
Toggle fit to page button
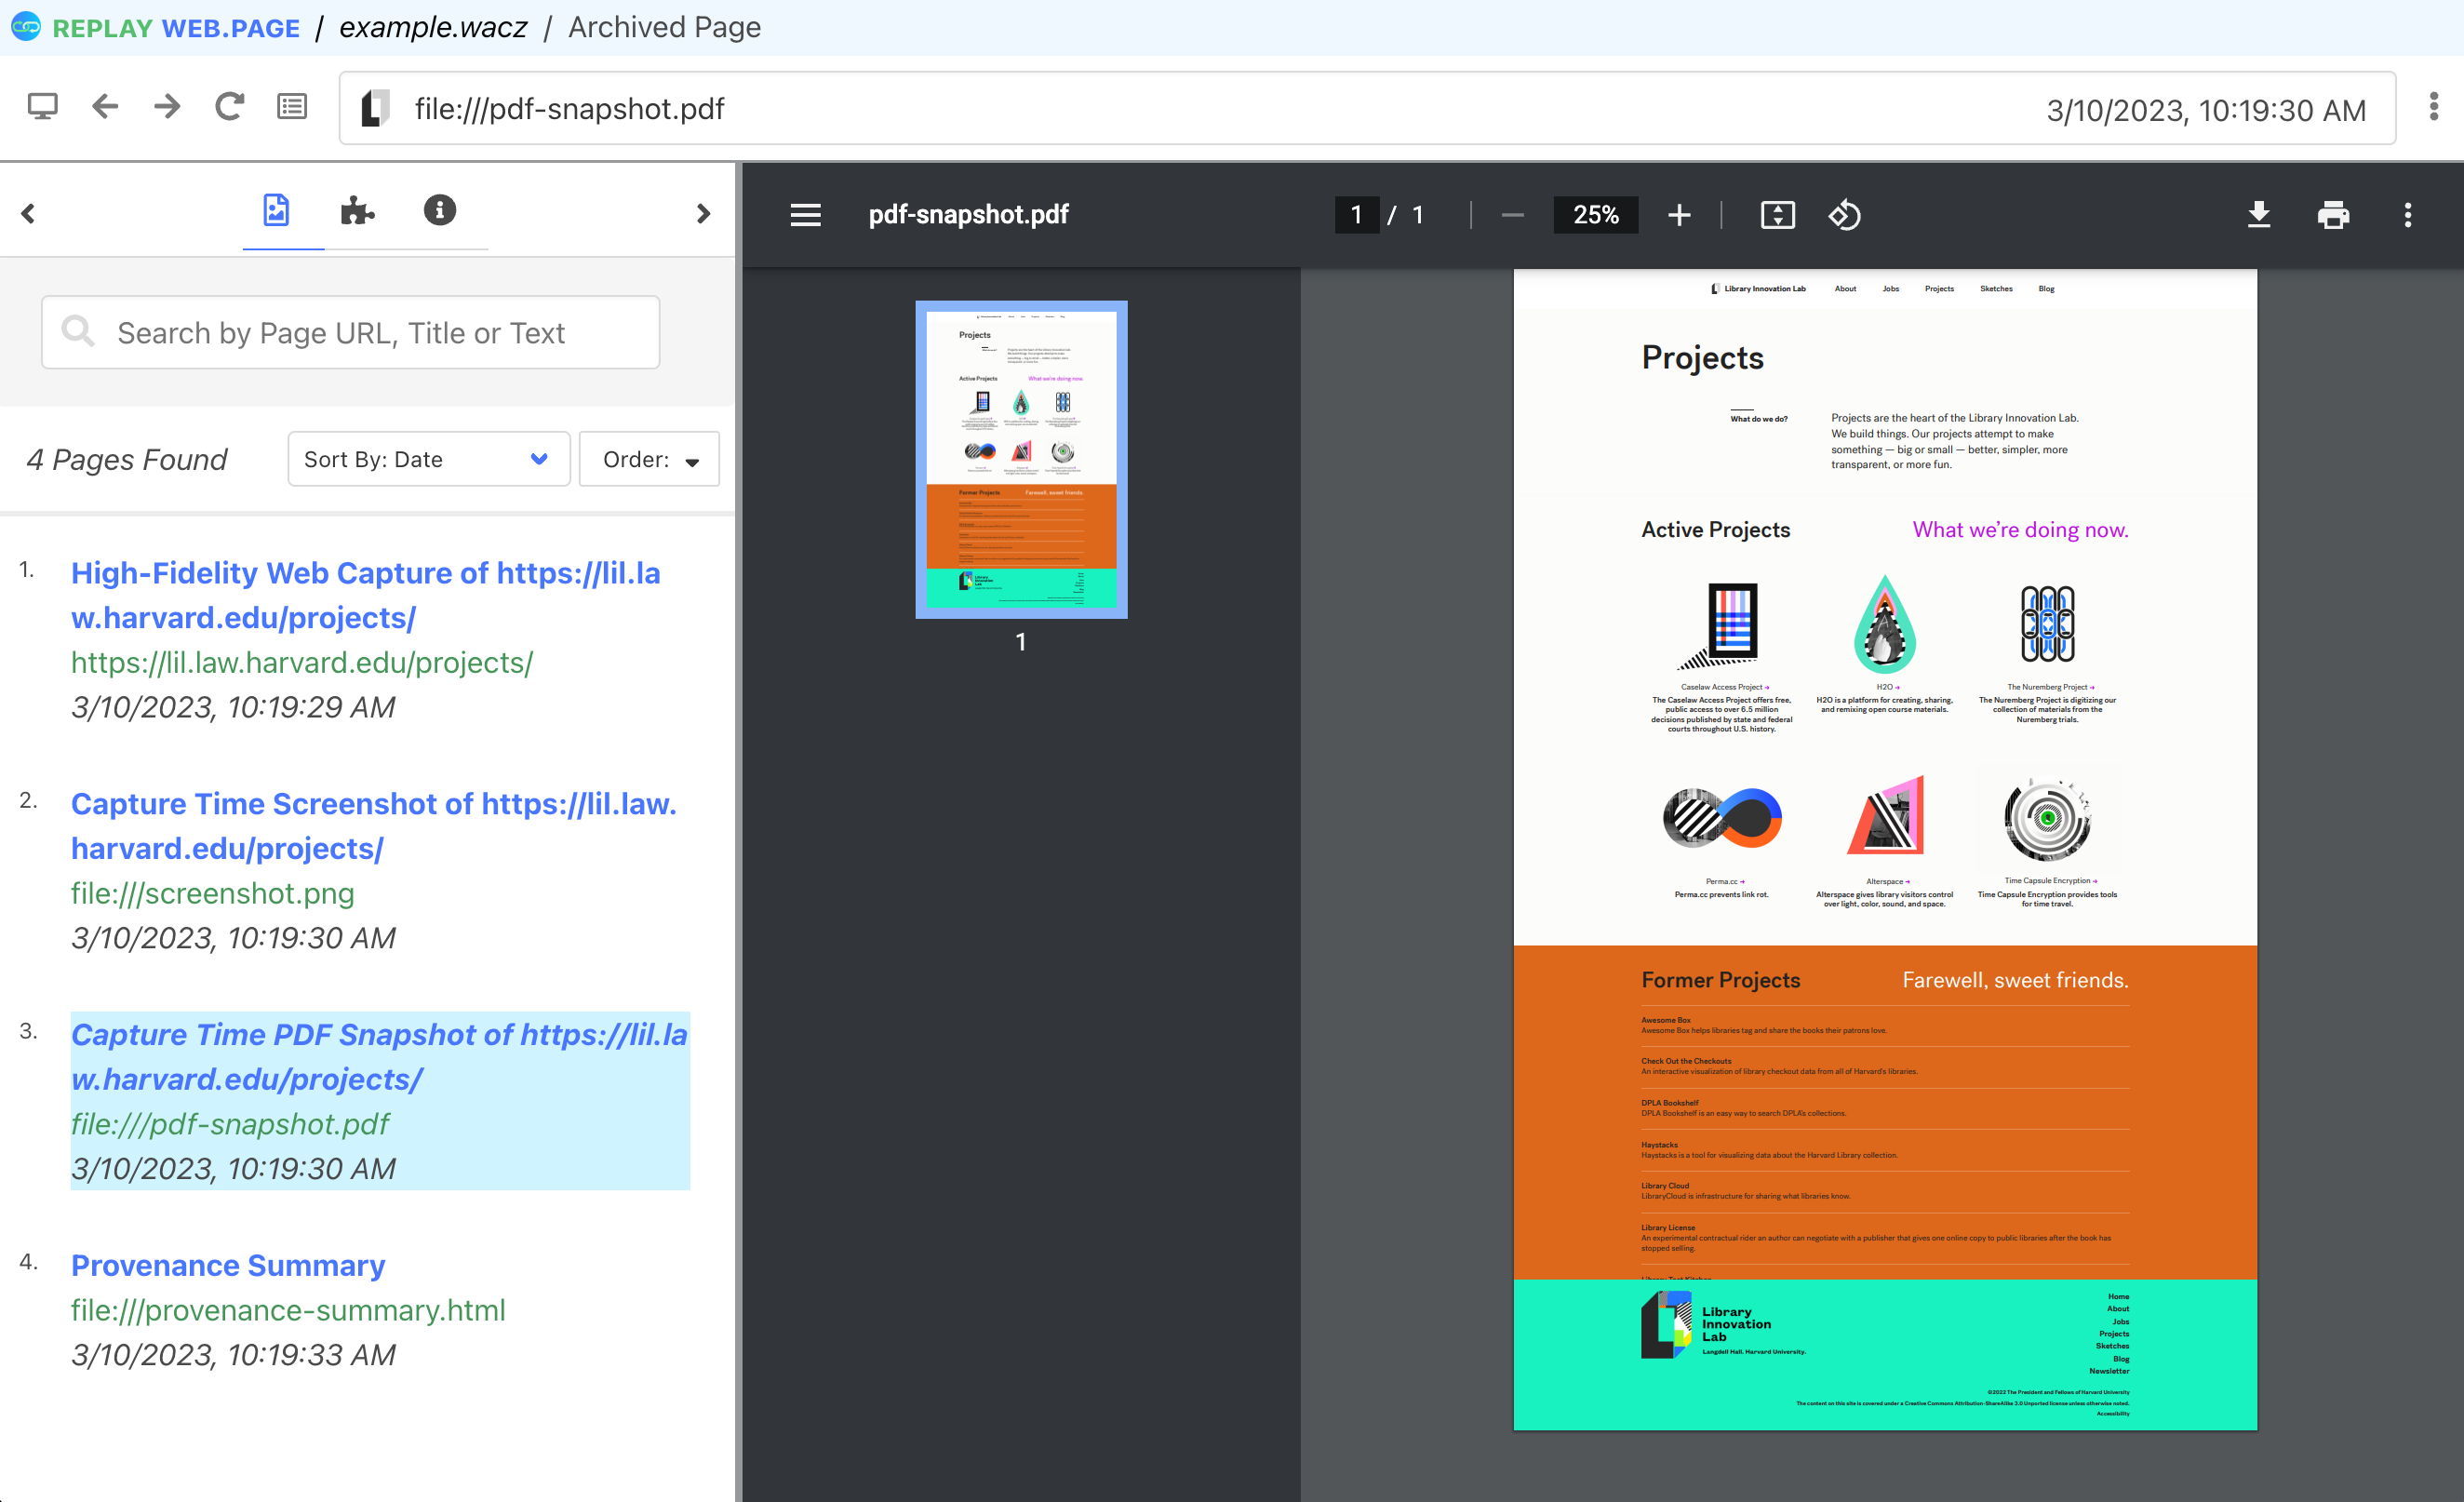click(1777, 215)
